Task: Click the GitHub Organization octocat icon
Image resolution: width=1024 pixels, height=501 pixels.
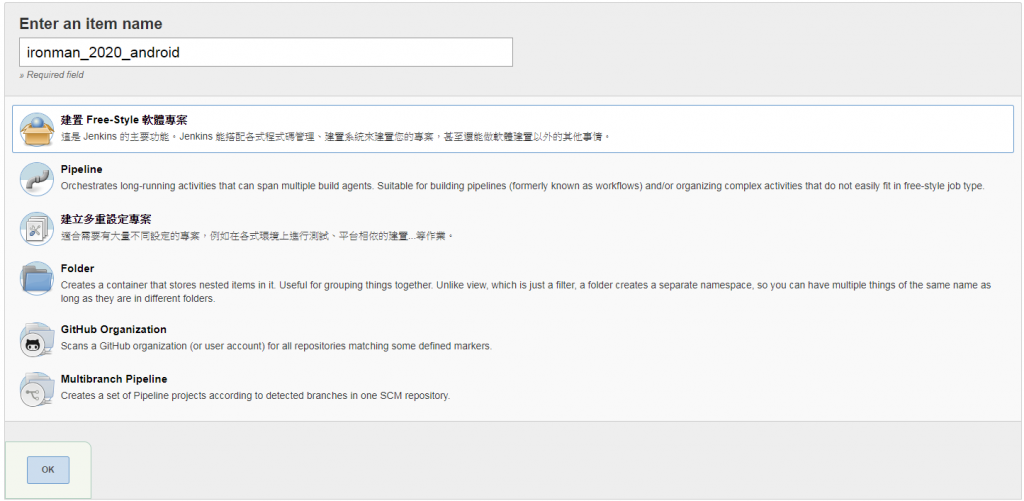Action: 37,340
